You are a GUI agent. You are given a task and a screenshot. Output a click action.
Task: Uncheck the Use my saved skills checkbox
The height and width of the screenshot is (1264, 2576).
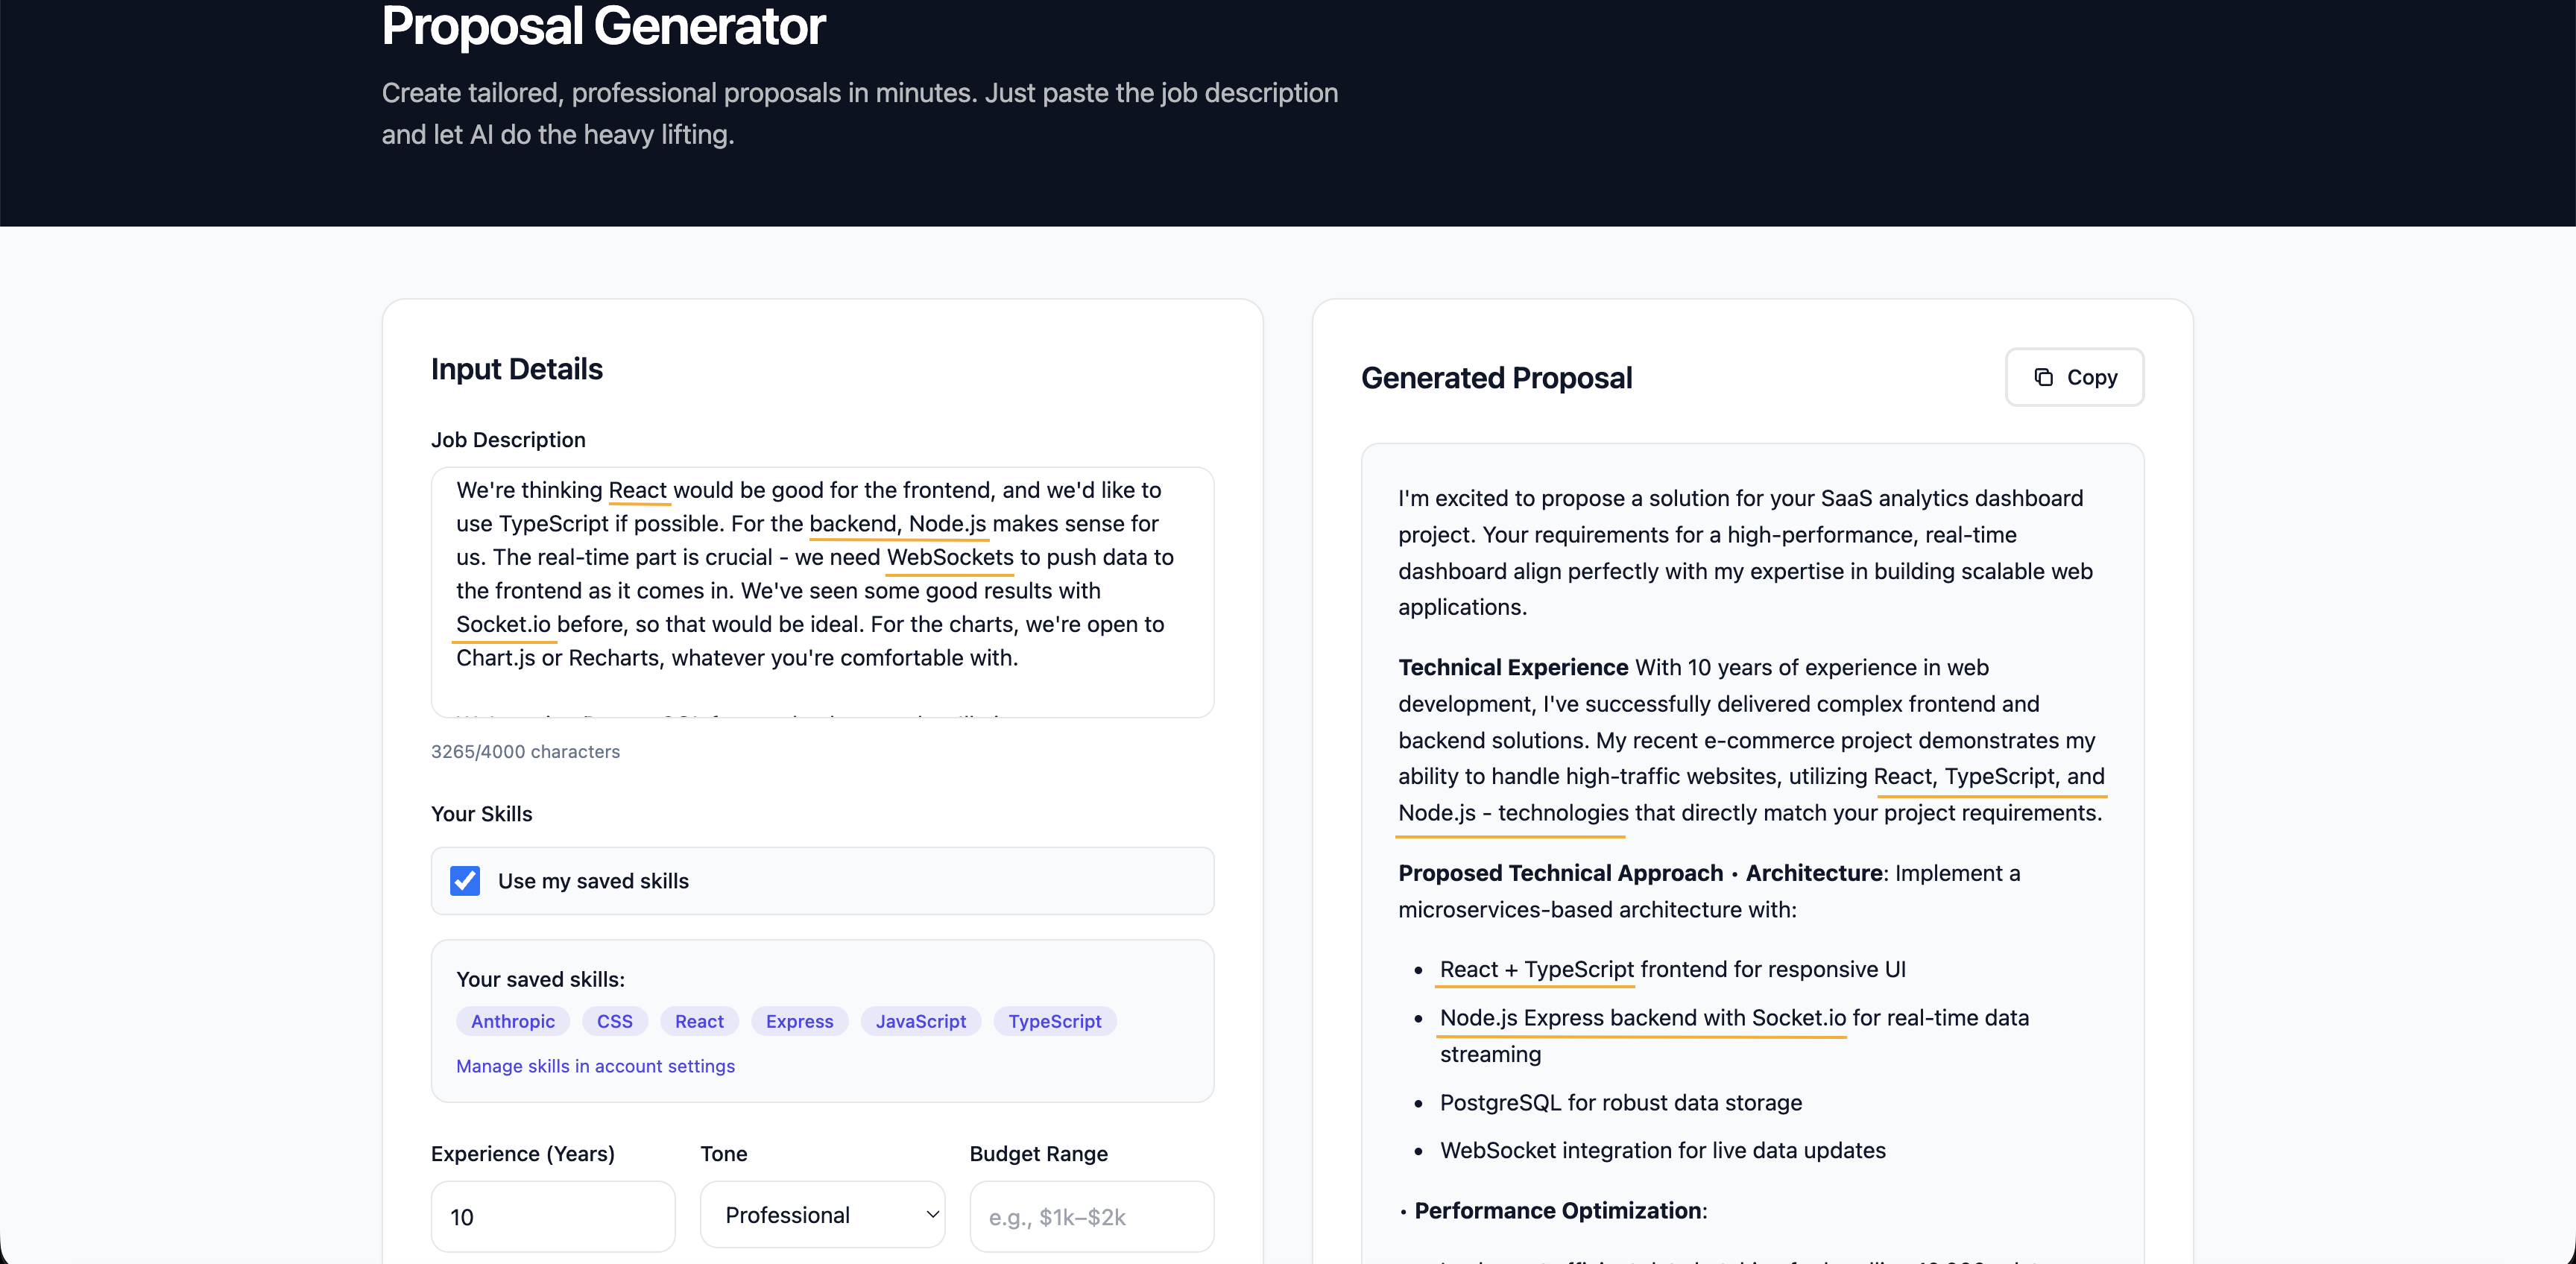pyautogui.click(x=465, y=881)
